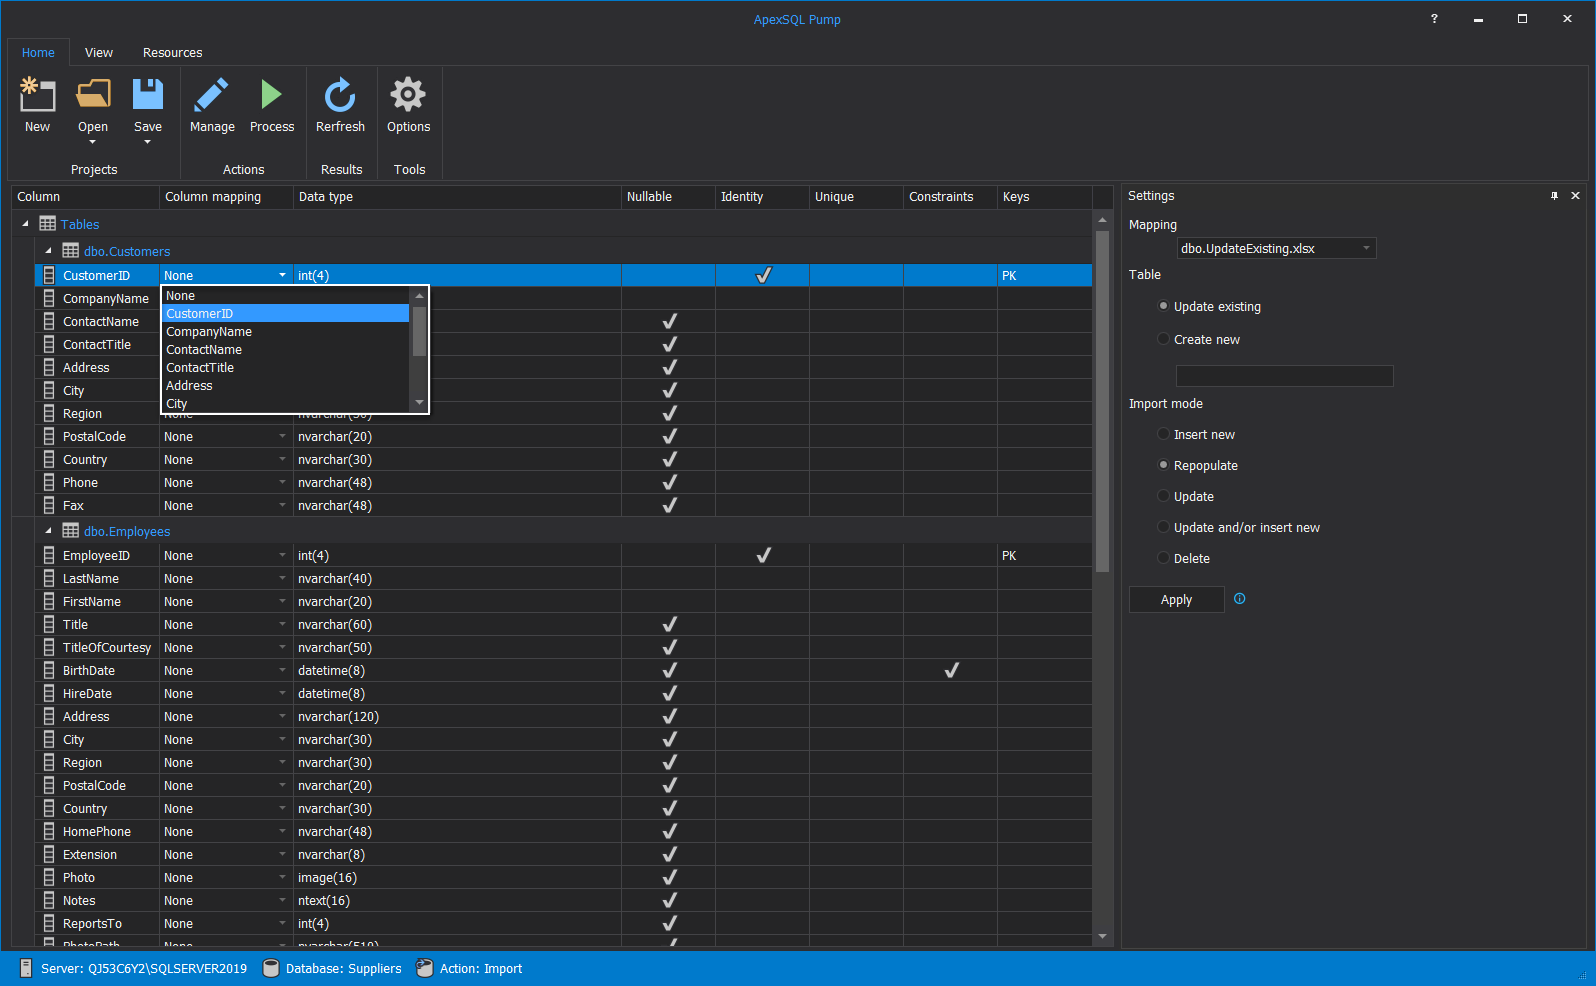The image size is (1596, 986).
Task: Click the CompanyName column icon
Action: (49, 298)
